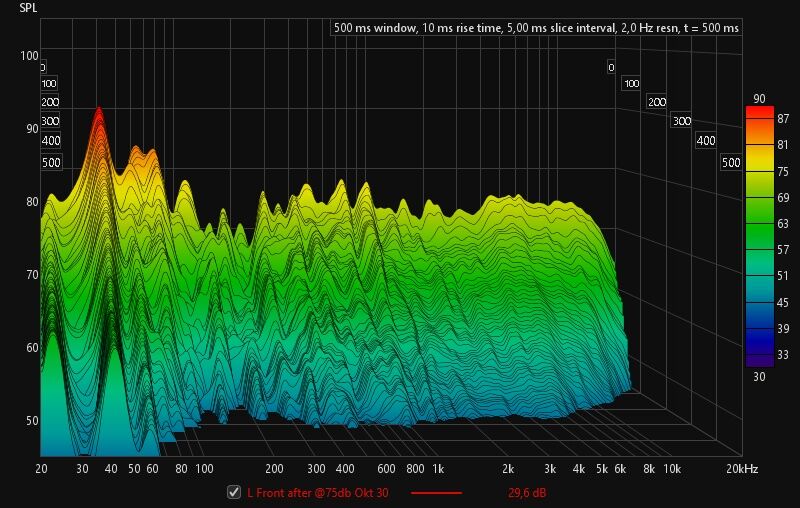This screenshot has height=508, width=800.
Task: Click the boxed 0 time label on the right
Action: pyautogui.click(x=611, y=67)
